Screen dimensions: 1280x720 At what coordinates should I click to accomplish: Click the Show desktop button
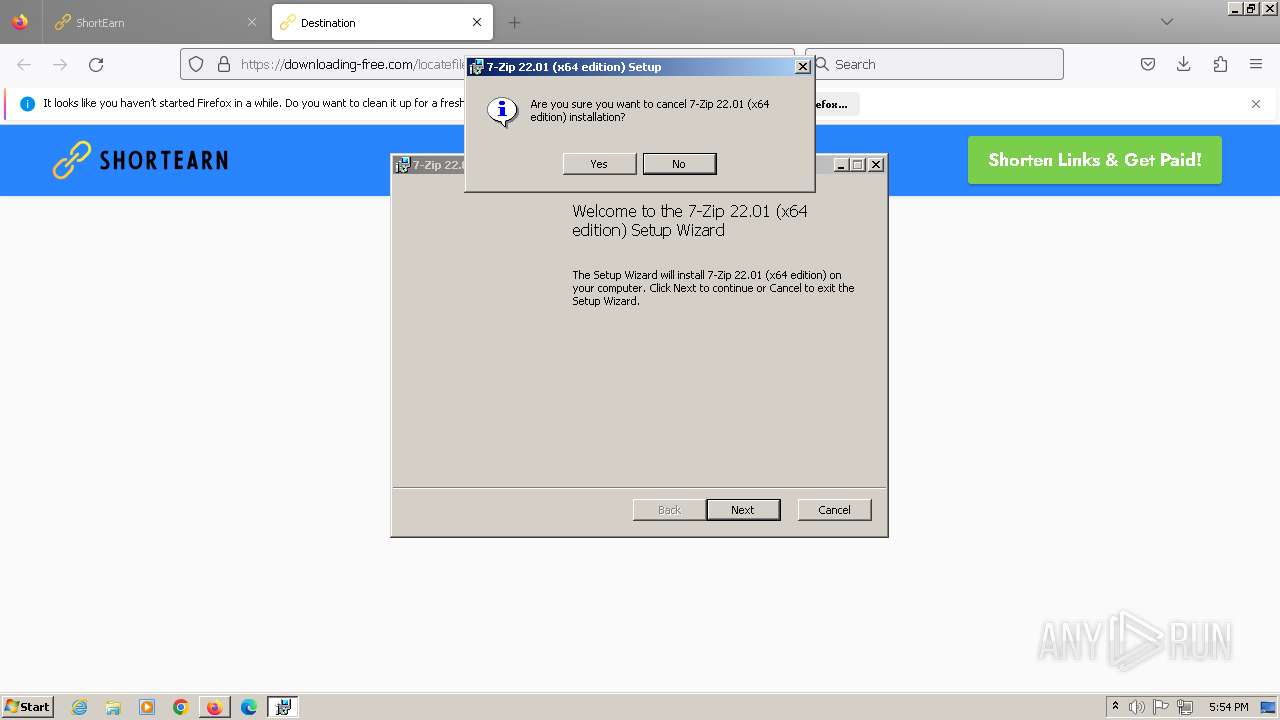pyautogui.click(x=1270, y=707)
